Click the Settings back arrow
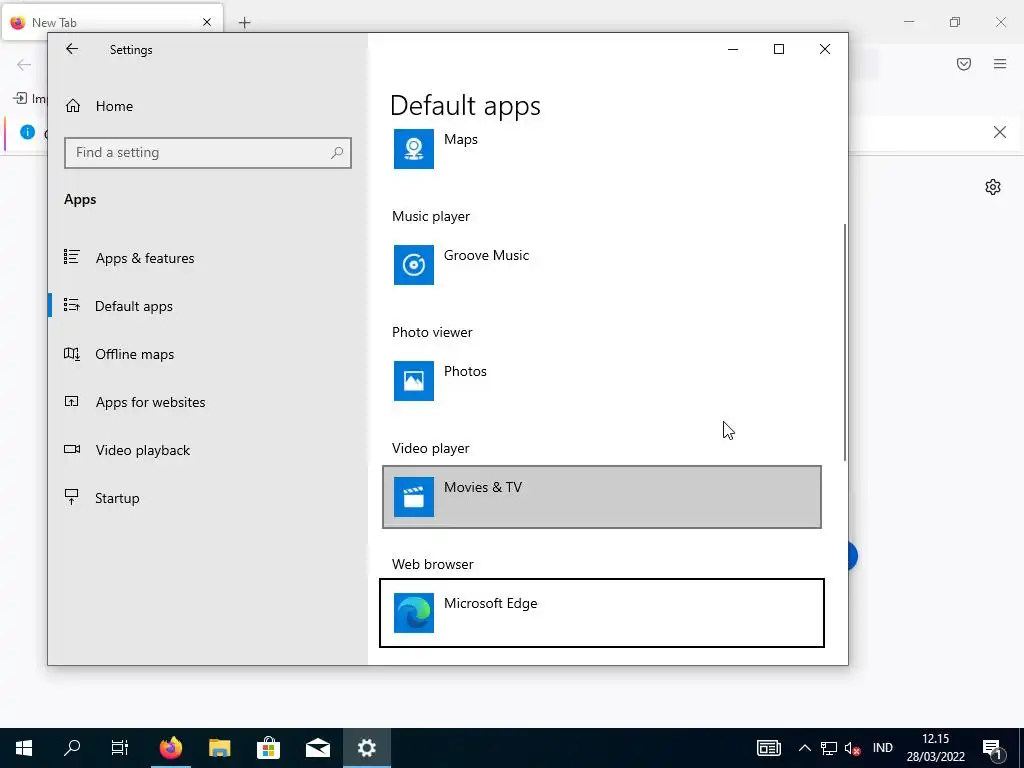The height and width of the screenshot is (768, 1024). click(x=72, y=49)
